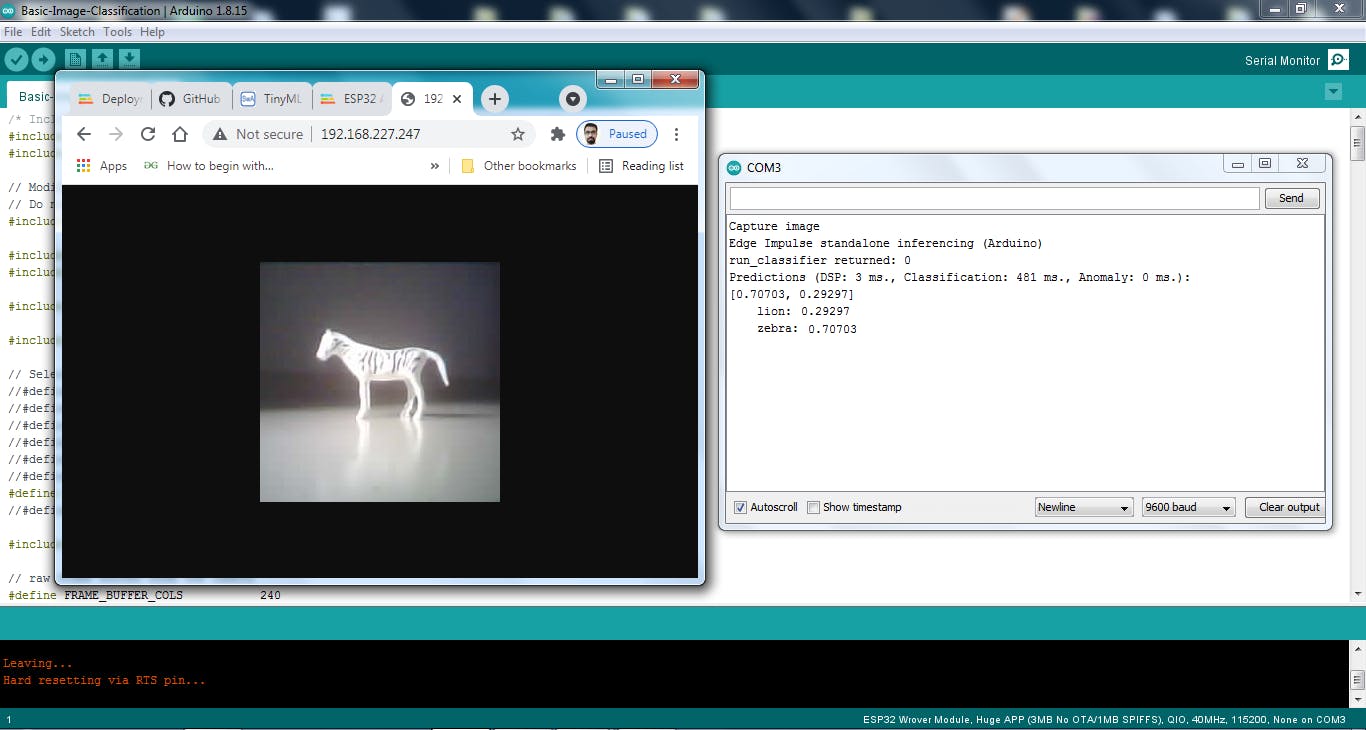Image resolution: width=1366 pixels, height=730 pixels.
Task: Click the Not secure warning icon
Action: [x=221, y=134]
